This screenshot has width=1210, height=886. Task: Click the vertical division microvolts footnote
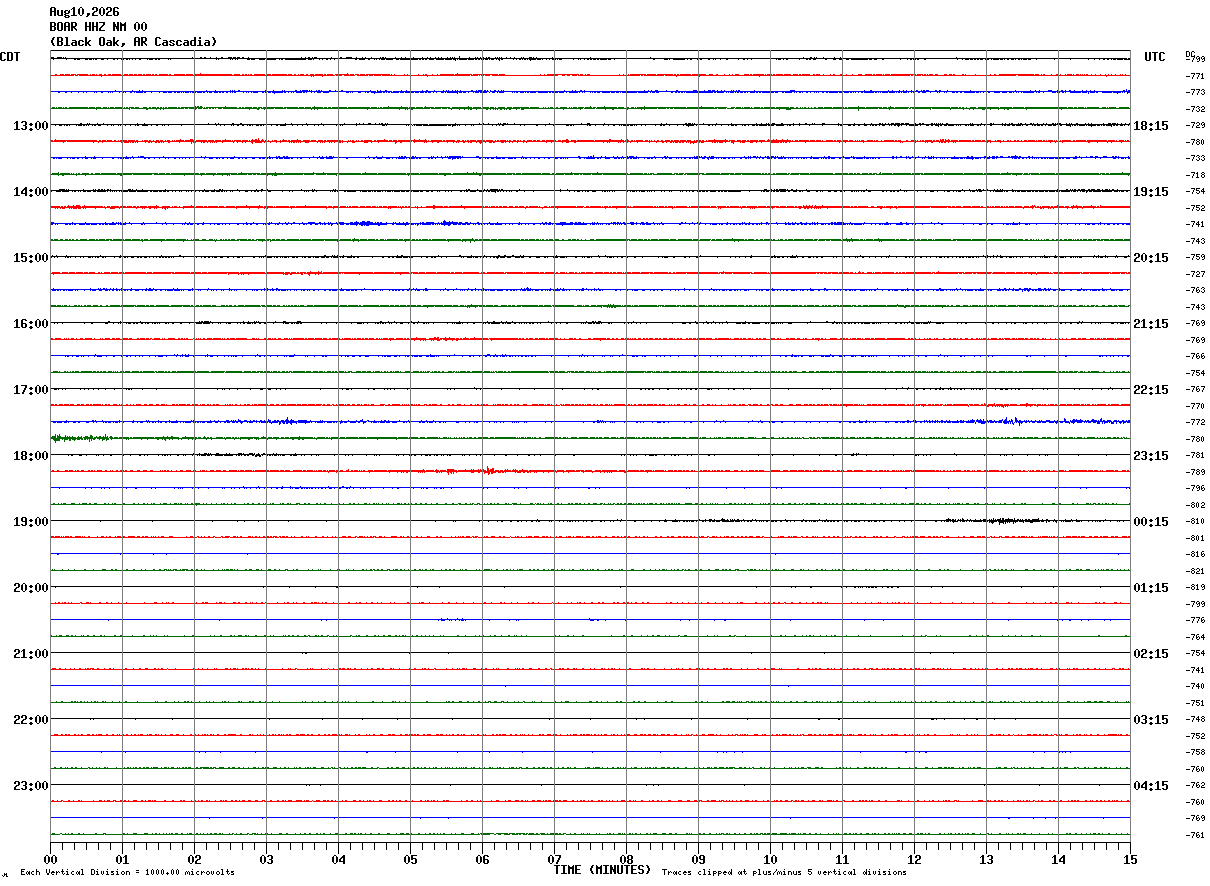pos(127,873)
